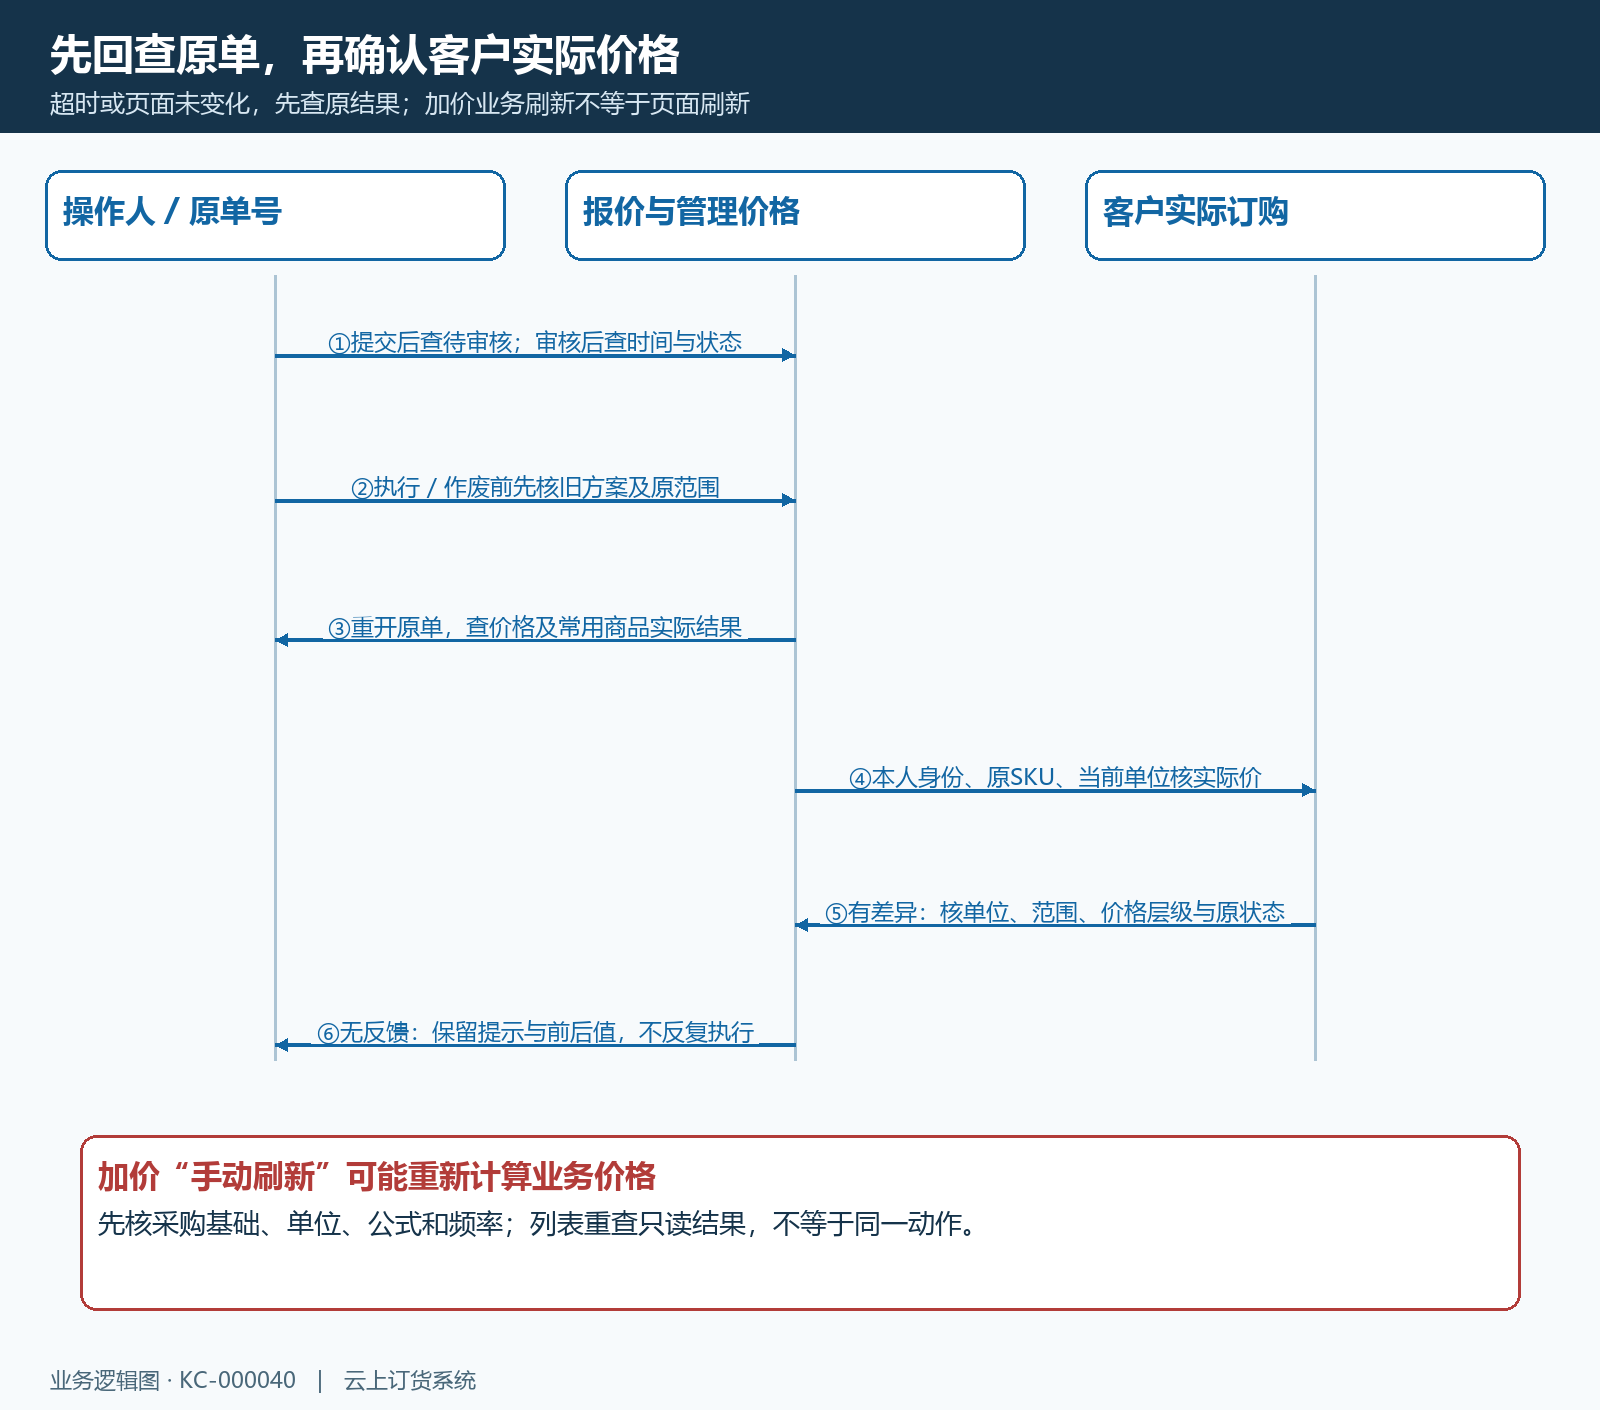The image size is (1600, 1410).
Task: Click the subtitle starting with 超时或页面未变化
Action: [x=400, y=104]
